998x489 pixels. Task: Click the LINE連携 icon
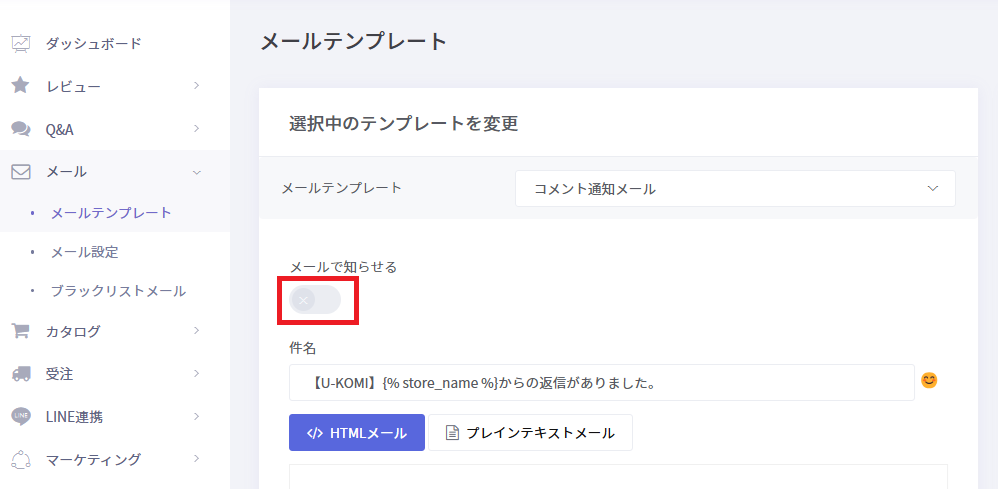tap(21, 416)
